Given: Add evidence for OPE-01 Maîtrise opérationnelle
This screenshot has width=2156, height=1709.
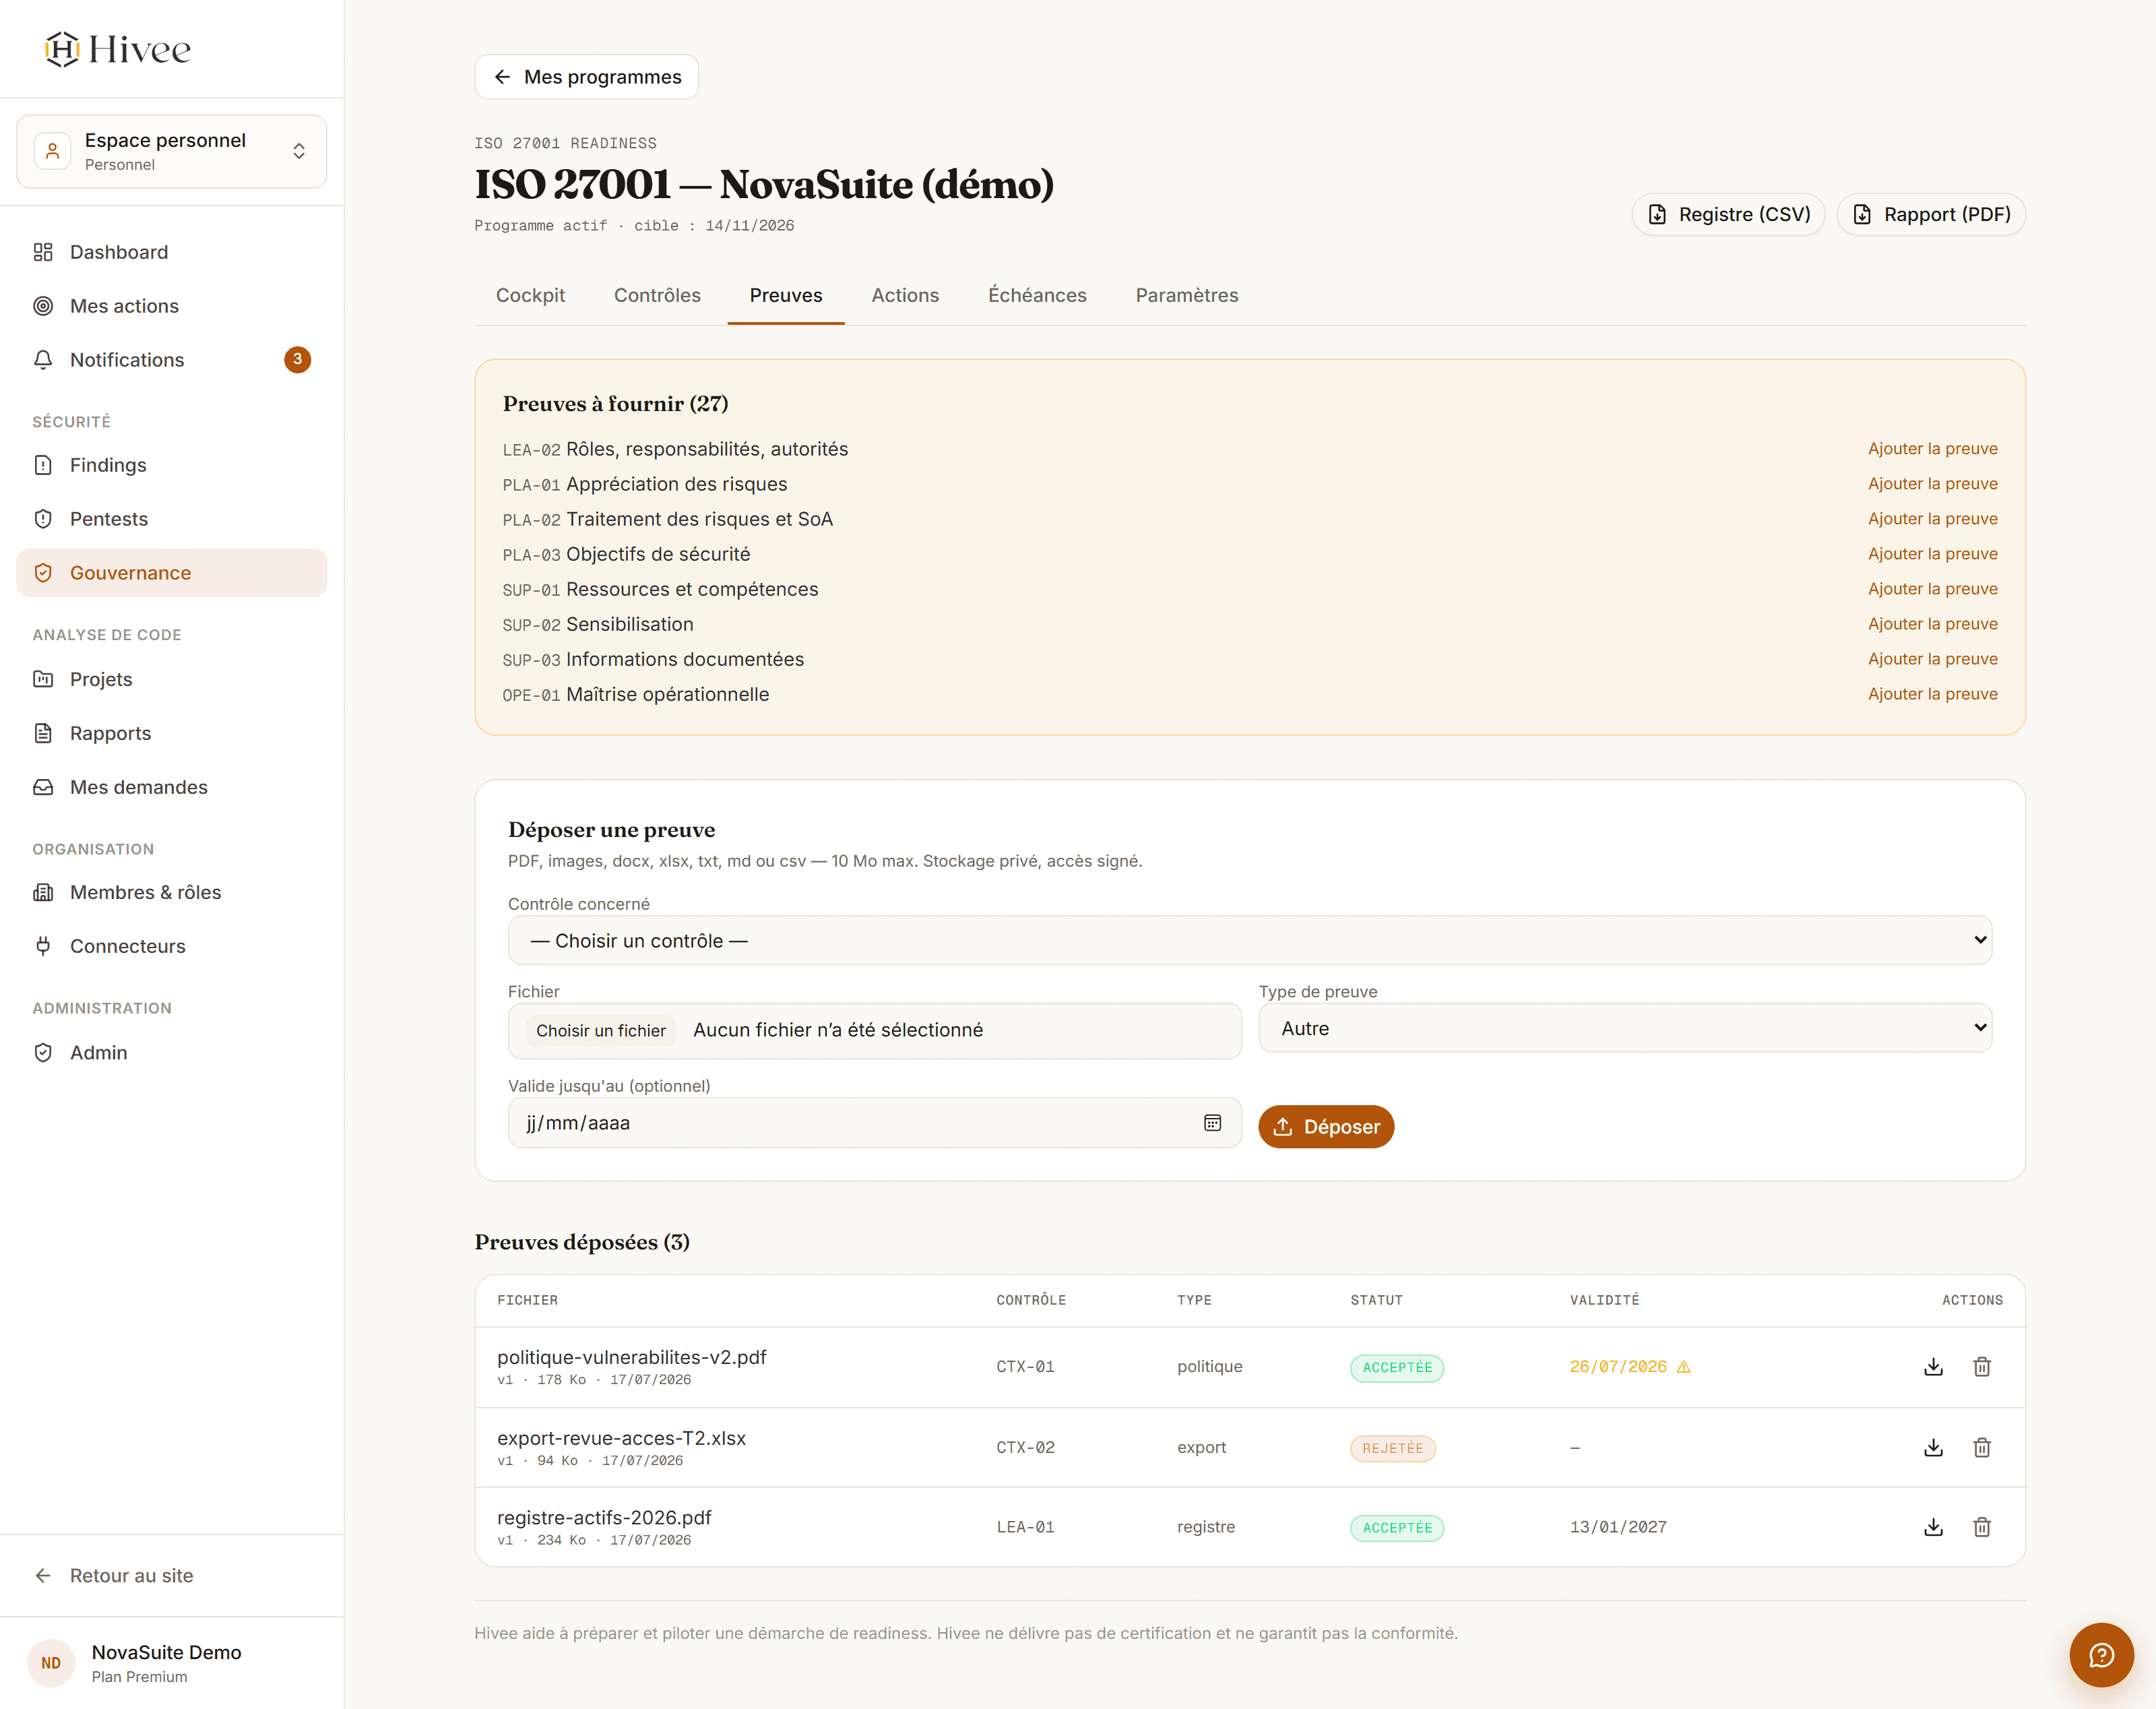Looking at the screenshot, I should 1932,694.
